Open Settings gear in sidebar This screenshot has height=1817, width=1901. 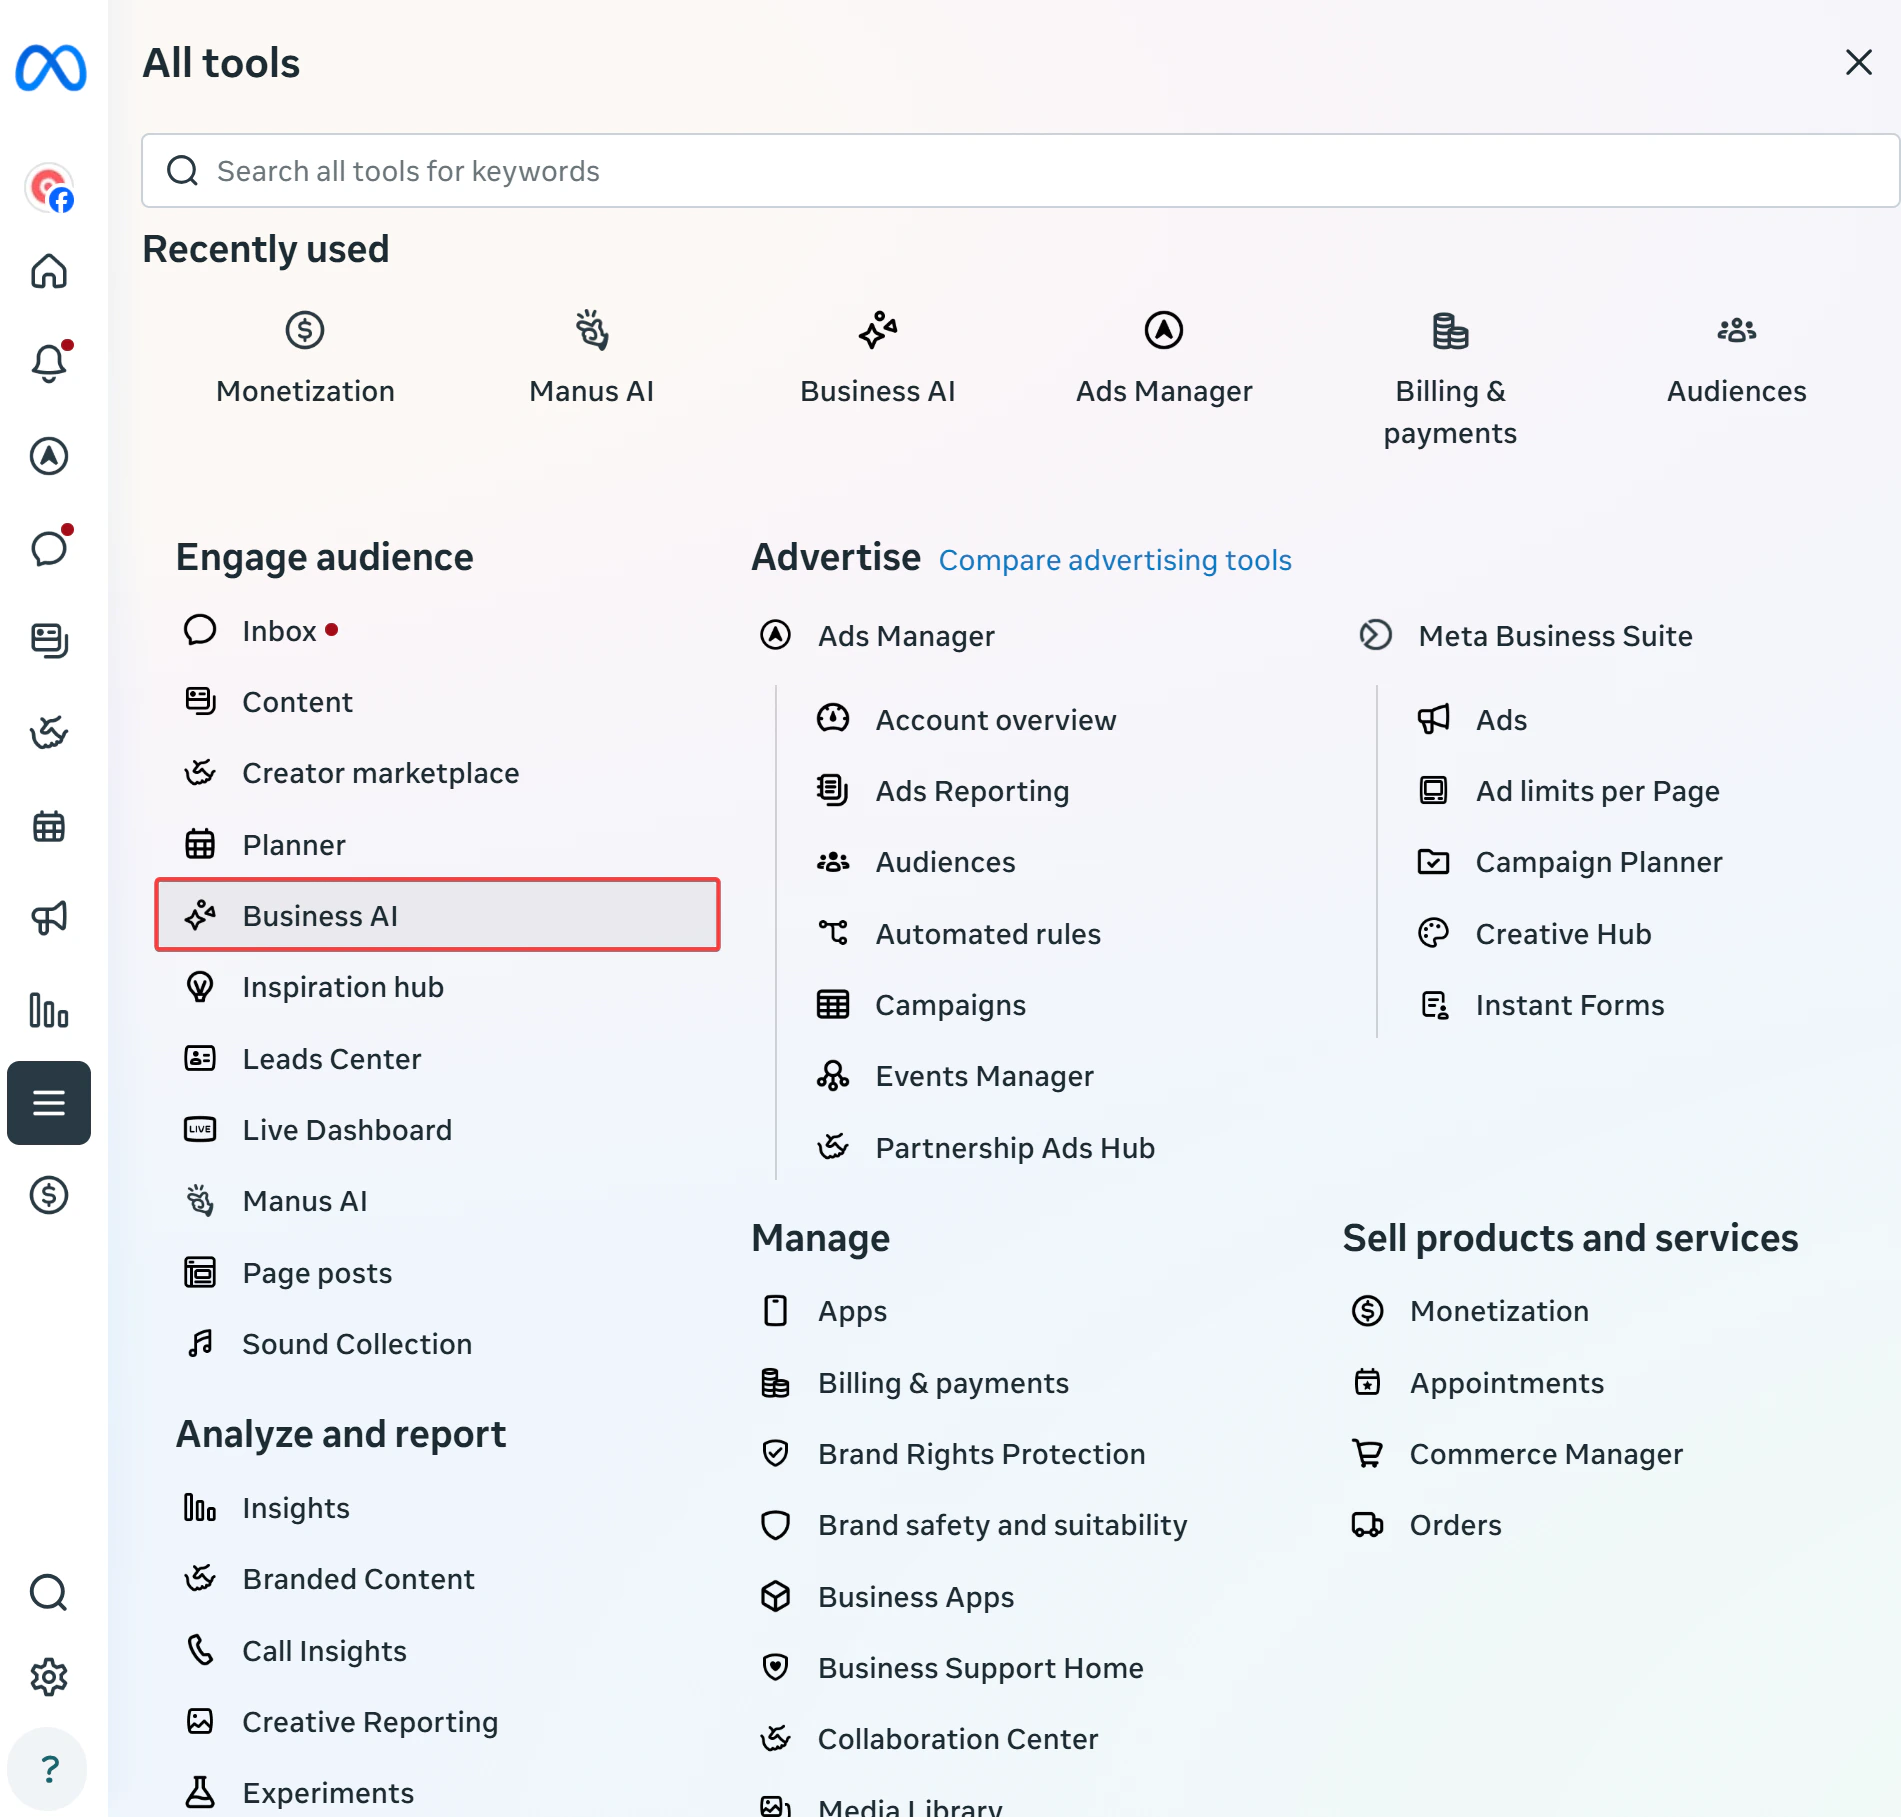coord(49,1677)
